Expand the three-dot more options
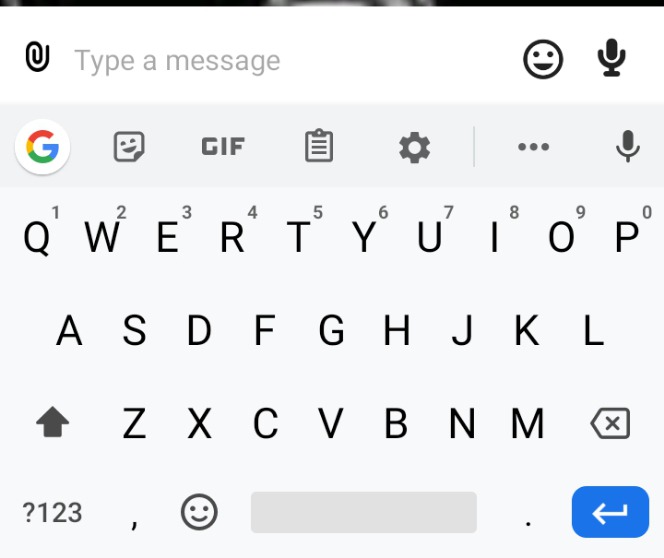 coord(534,147)
